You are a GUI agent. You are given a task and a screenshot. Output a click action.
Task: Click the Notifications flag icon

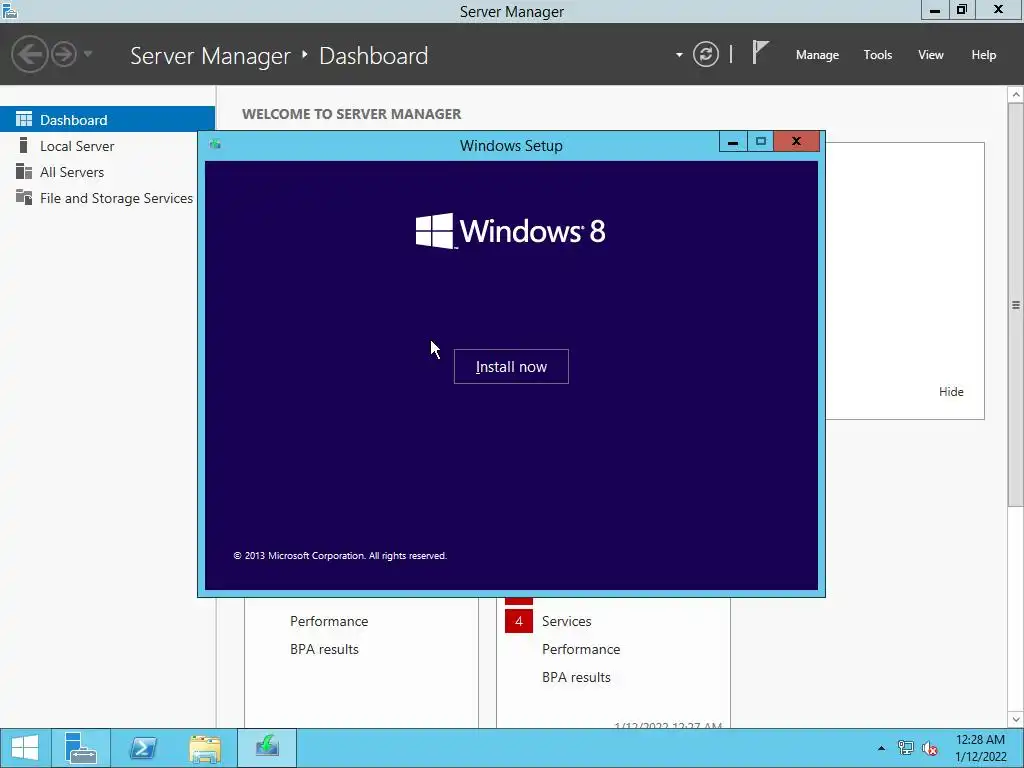pyautogui.click(x=760, y=52)
